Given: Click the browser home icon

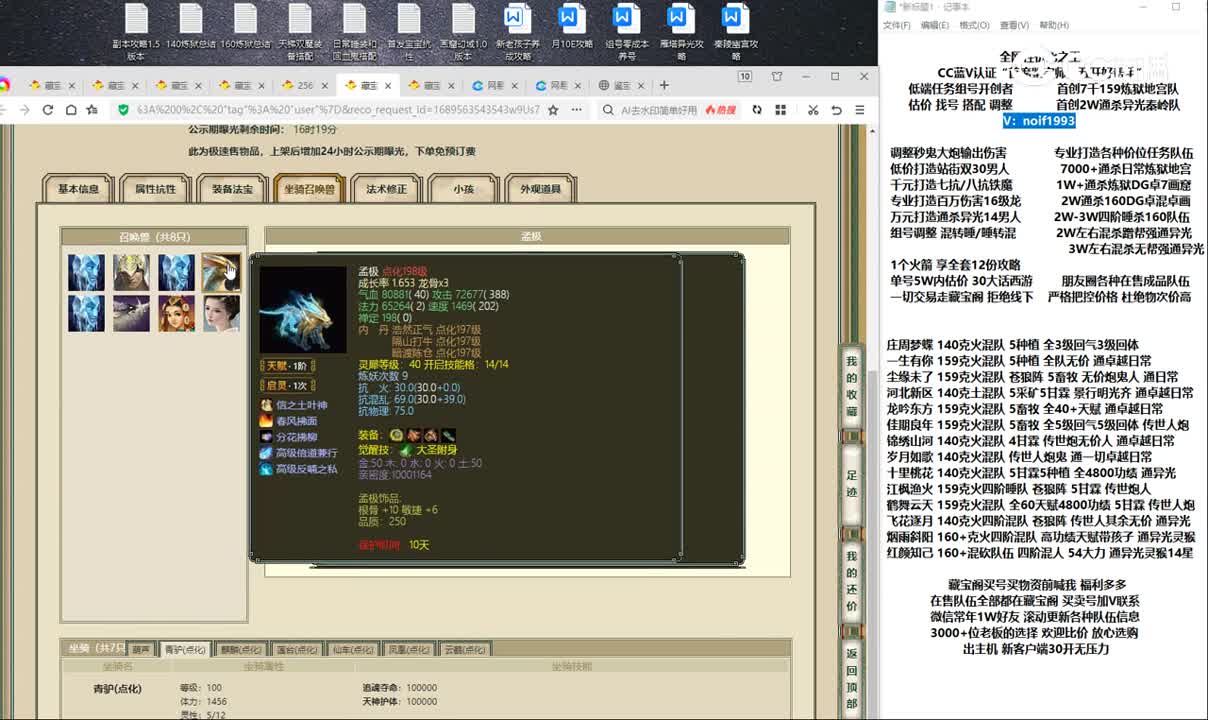Looking at the screenshot, I should click(70, 110).
